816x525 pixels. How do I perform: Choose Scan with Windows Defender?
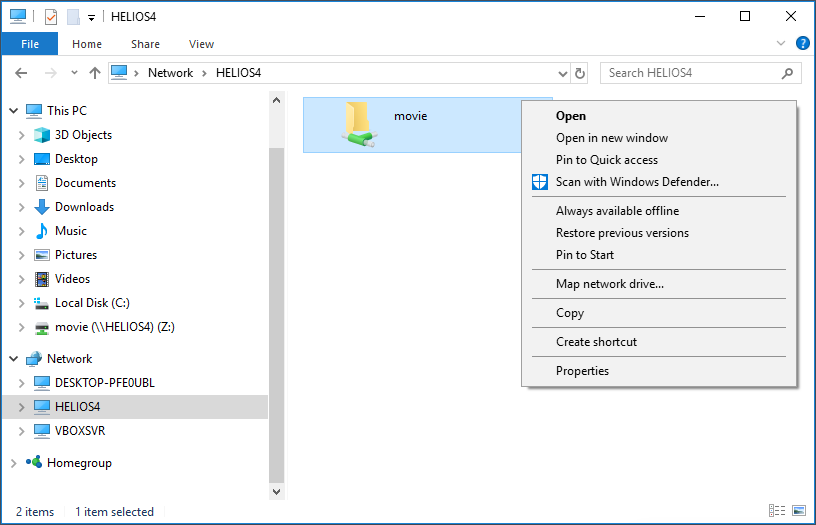pyautogui.click(x=637, y=182)
